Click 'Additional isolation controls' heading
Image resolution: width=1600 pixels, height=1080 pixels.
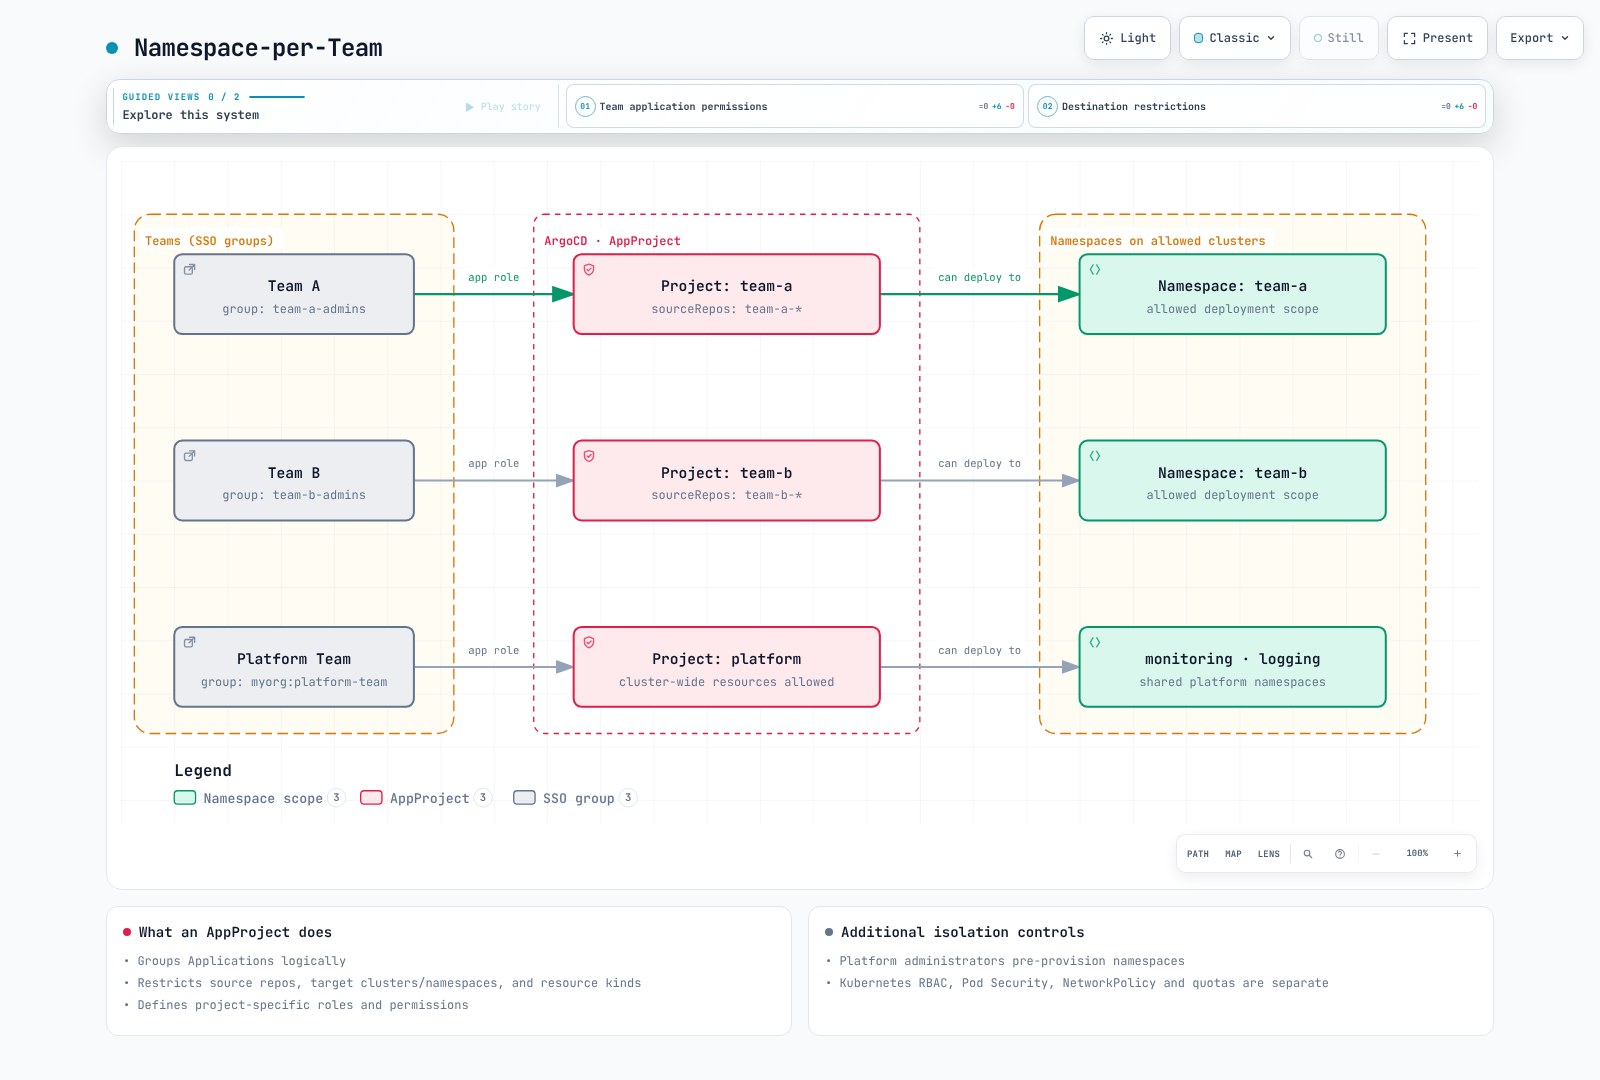963,932
